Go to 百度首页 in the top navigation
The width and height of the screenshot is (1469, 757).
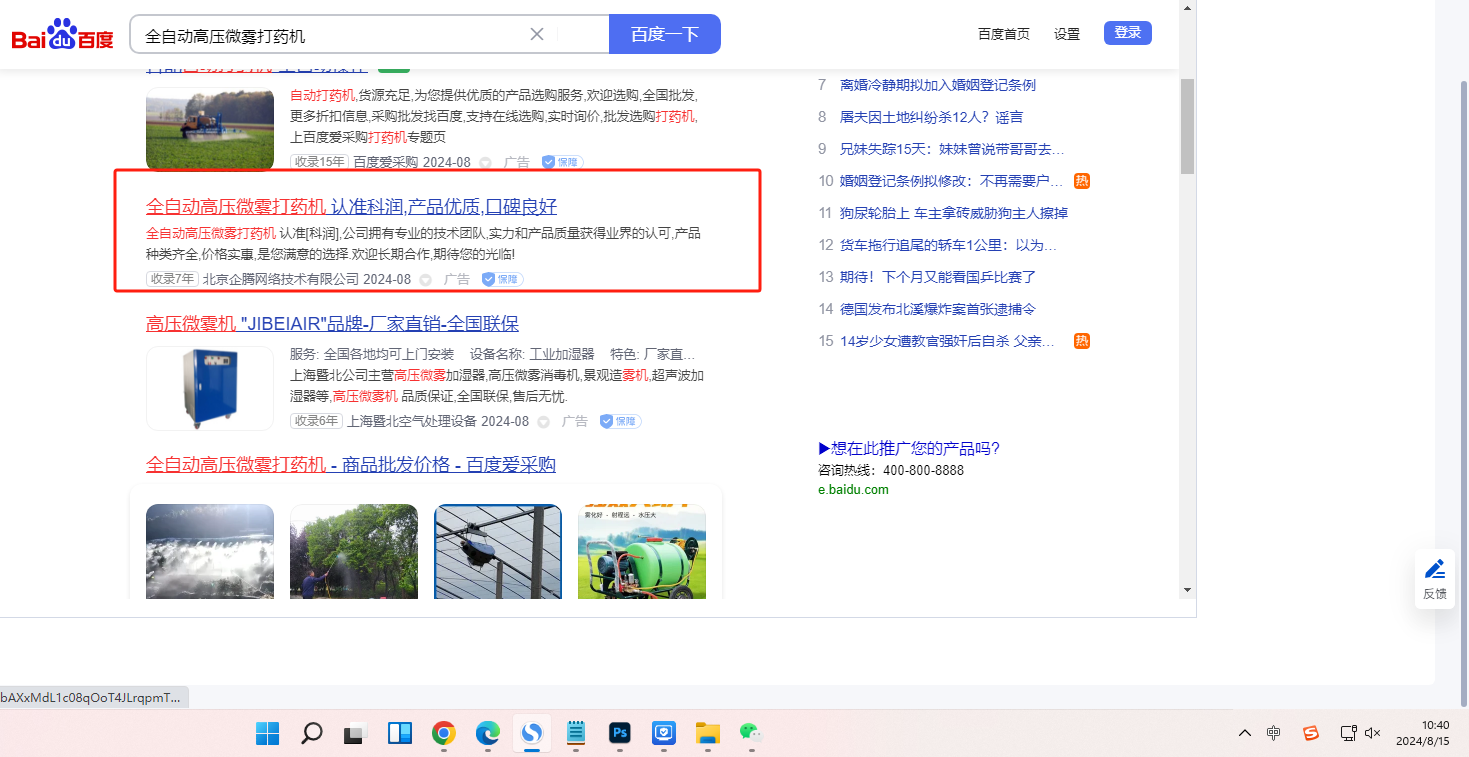[1003, 34]
